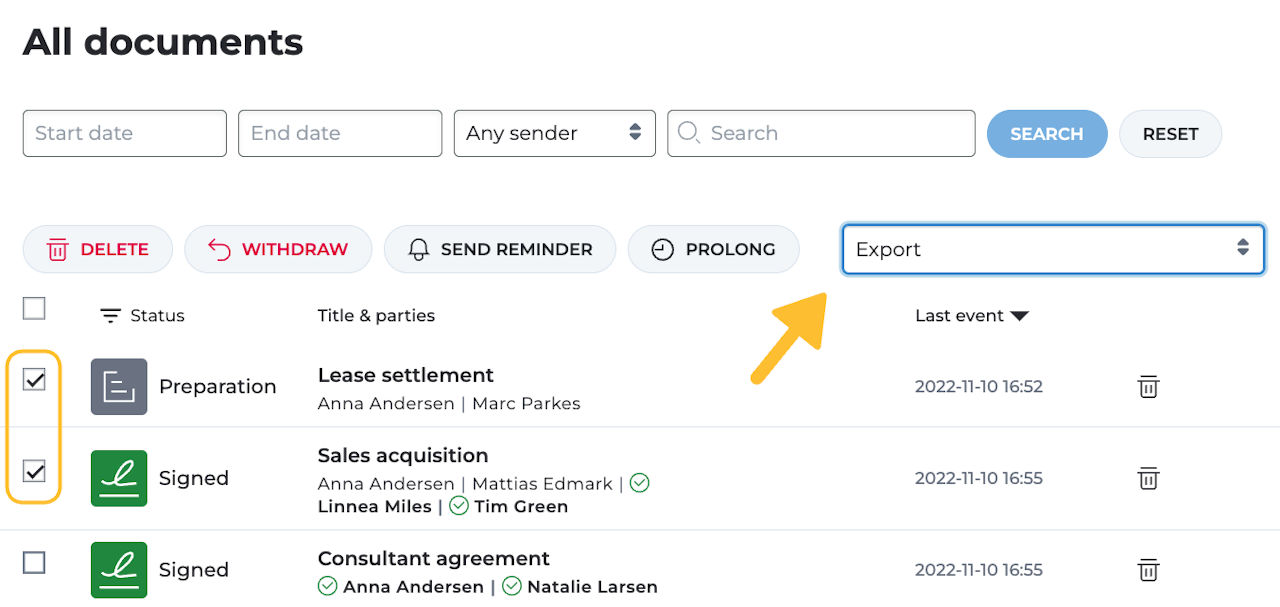Open the Any sender dropdown
The image size is (1280, 607).
555,133
